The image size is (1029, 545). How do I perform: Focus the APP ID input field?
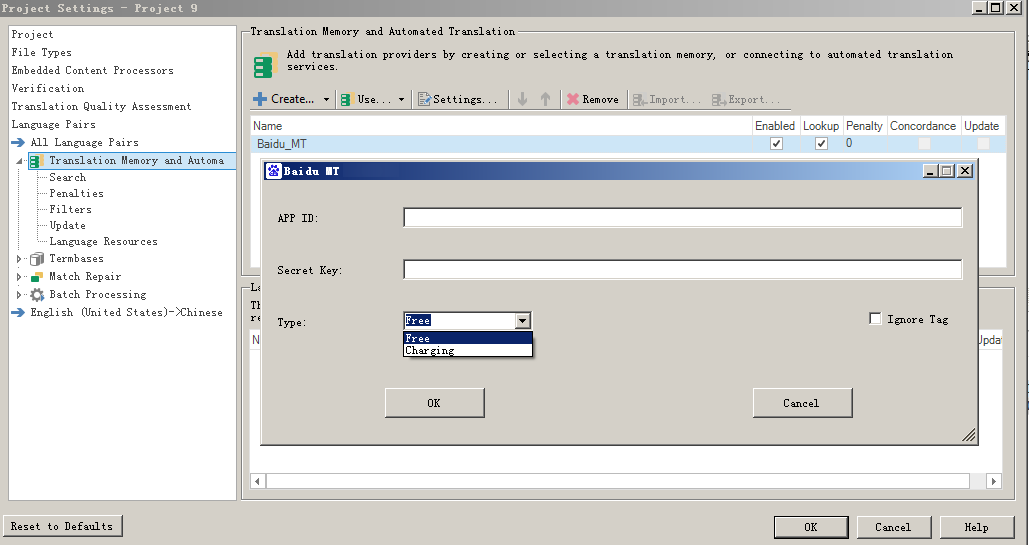682,217
